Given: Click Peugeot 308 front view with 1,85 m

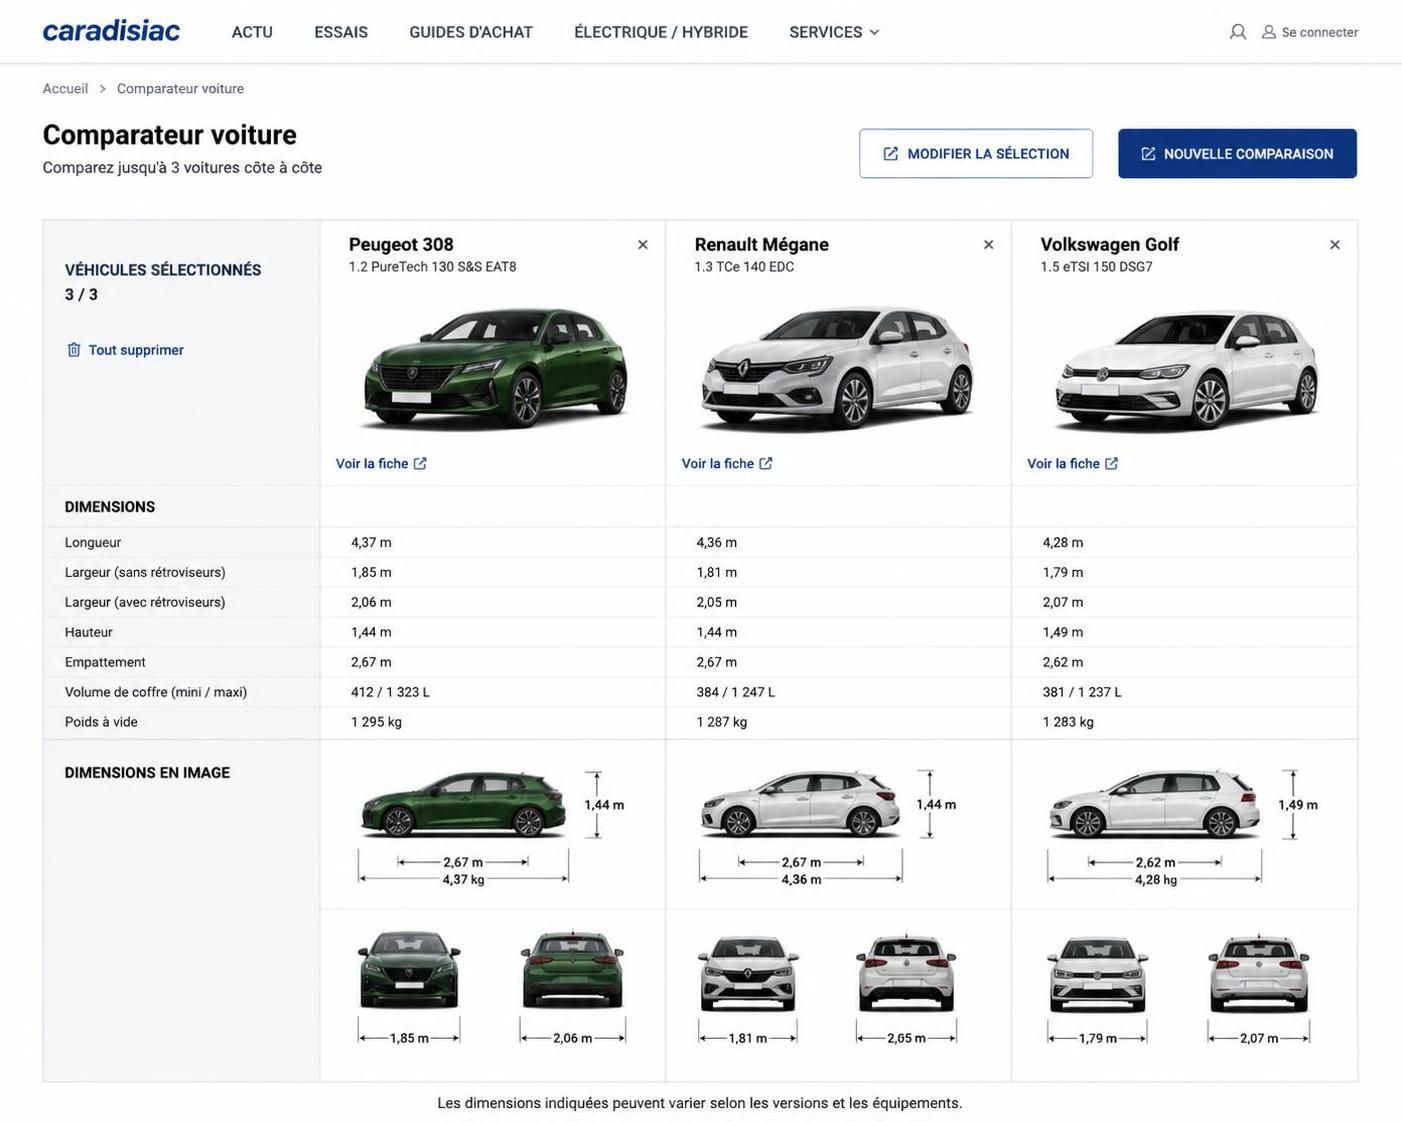Looking at the screenshot, I should [x=409, y=970].
